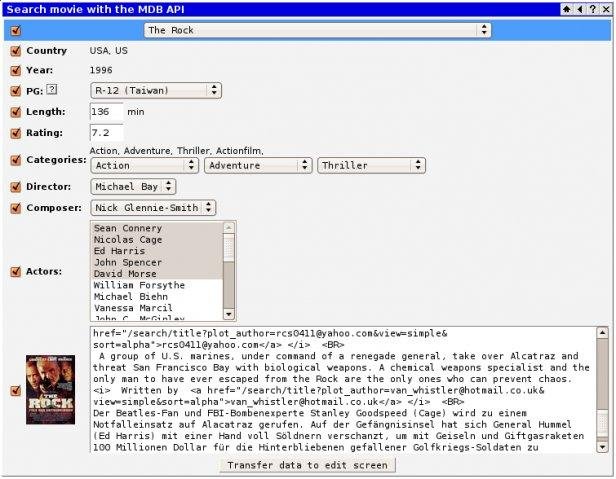
Task: Select Sean Connery in the actors list
Action: click(x=157, y=228)
